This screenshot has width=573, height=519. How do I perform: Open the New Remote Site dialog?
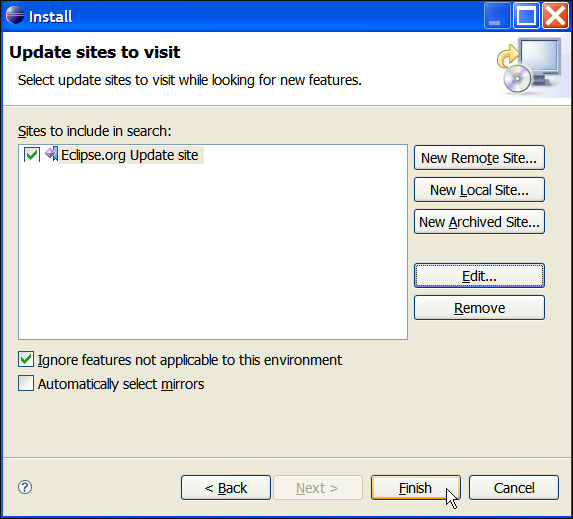(x=479, y=158)
